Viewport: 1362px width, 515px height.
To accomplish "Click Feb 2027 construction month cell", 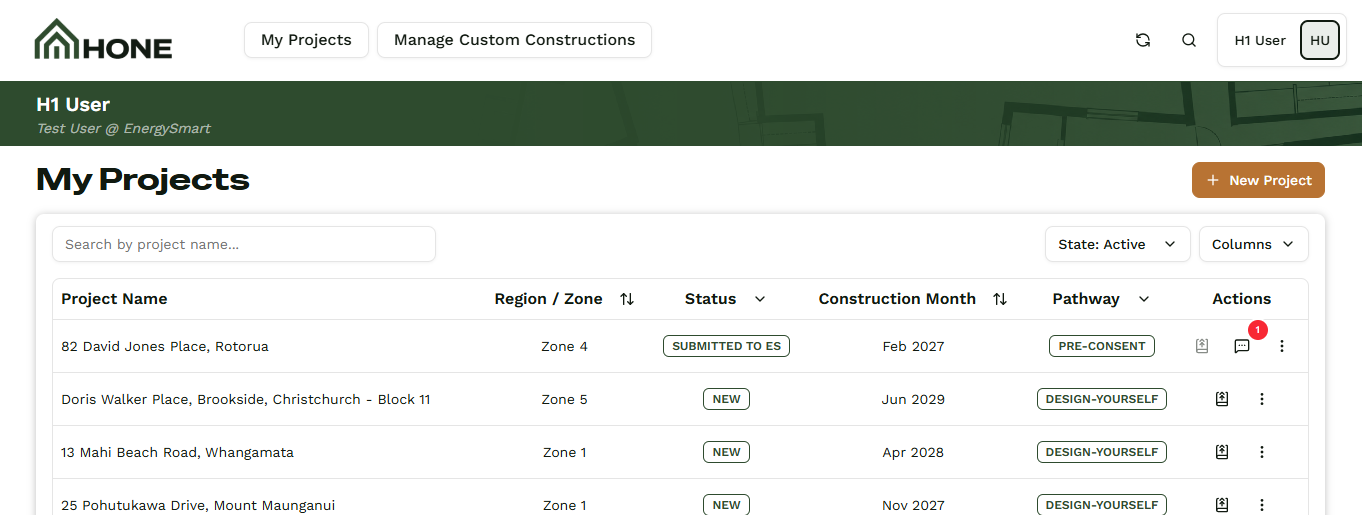I will tap(913, 346).
